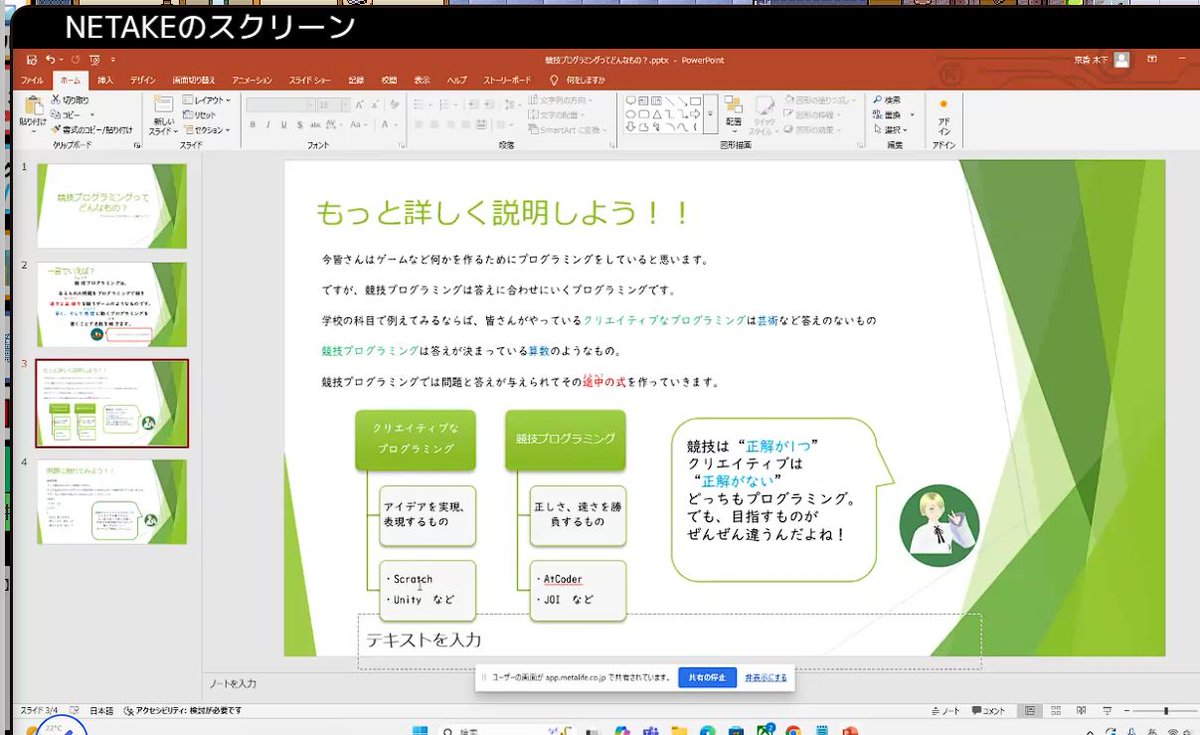The width and height of the screenshot is (1200, 735).
Task: Select the Underline icon in the Font group
Action: coord(284,124)
